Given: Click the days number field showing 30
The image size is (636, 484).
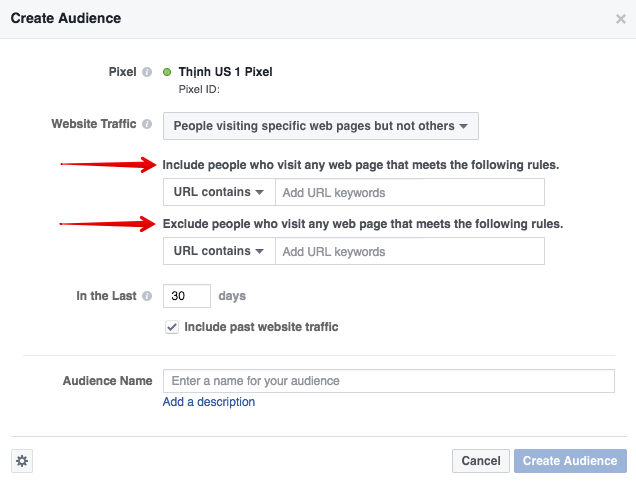Looking at the screenshot, I should (x=187, y=296).
